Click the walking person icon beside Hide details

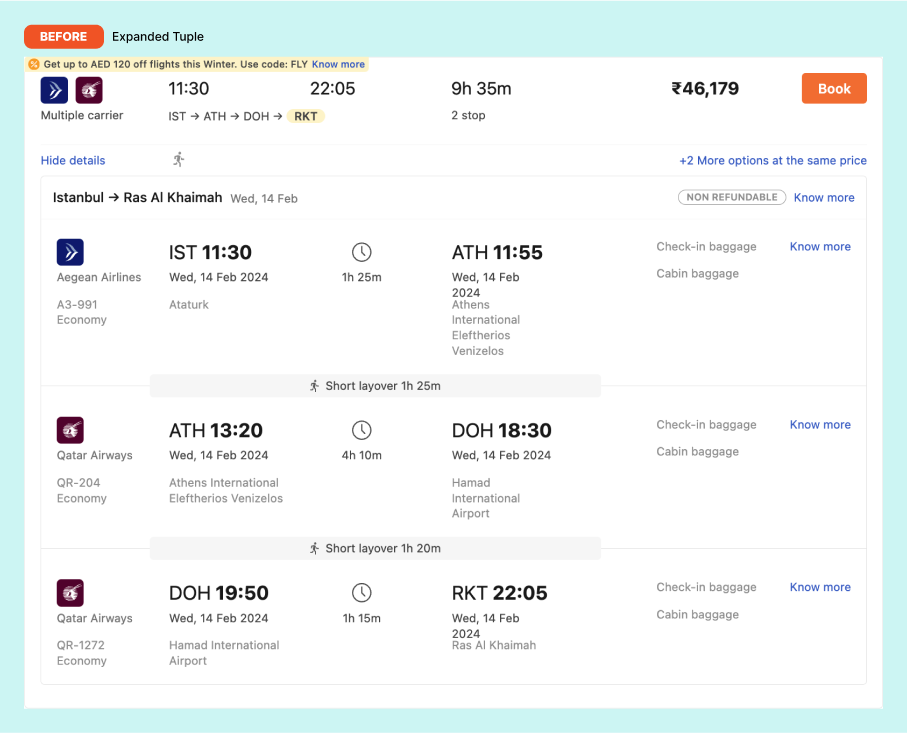[179, 160]
